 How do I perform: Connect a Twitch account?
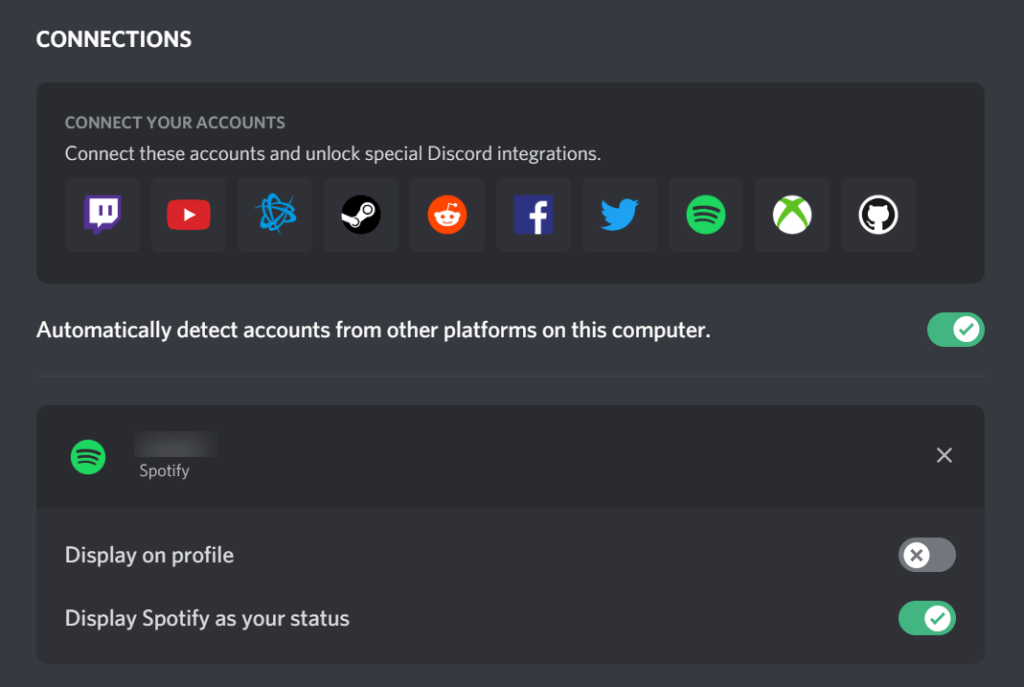pos(103,214)
